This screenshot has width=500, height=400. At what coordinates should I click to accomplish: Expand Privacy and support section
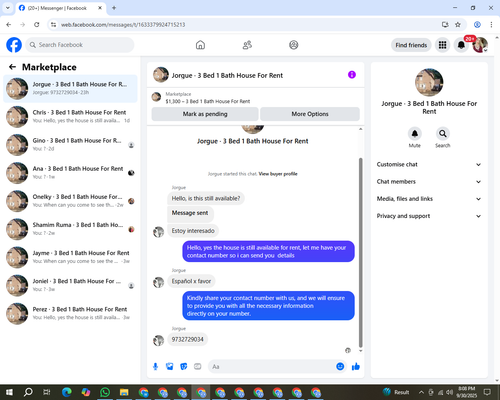[429, 216]
